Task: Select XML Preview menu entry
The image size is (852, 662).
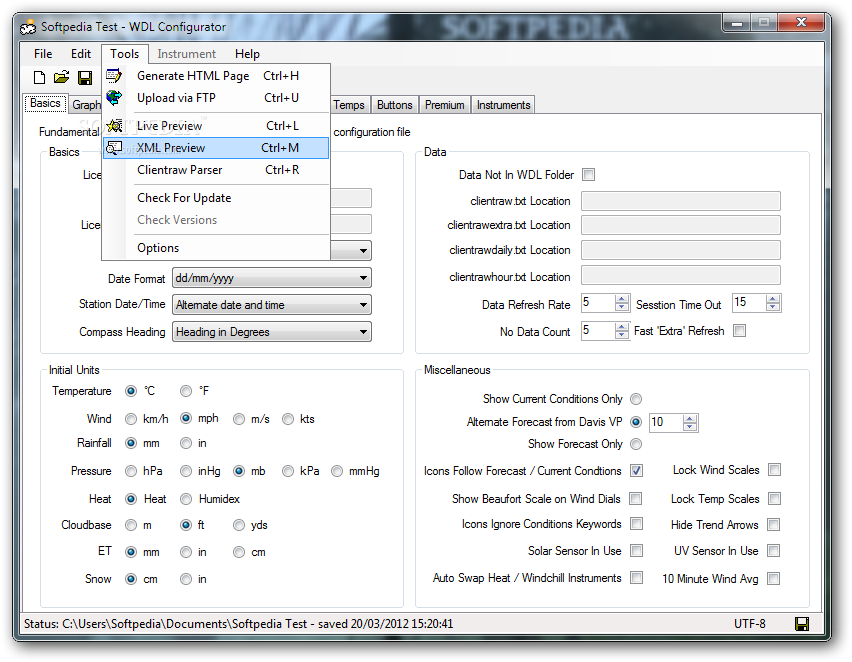Action: coord(216,148)
